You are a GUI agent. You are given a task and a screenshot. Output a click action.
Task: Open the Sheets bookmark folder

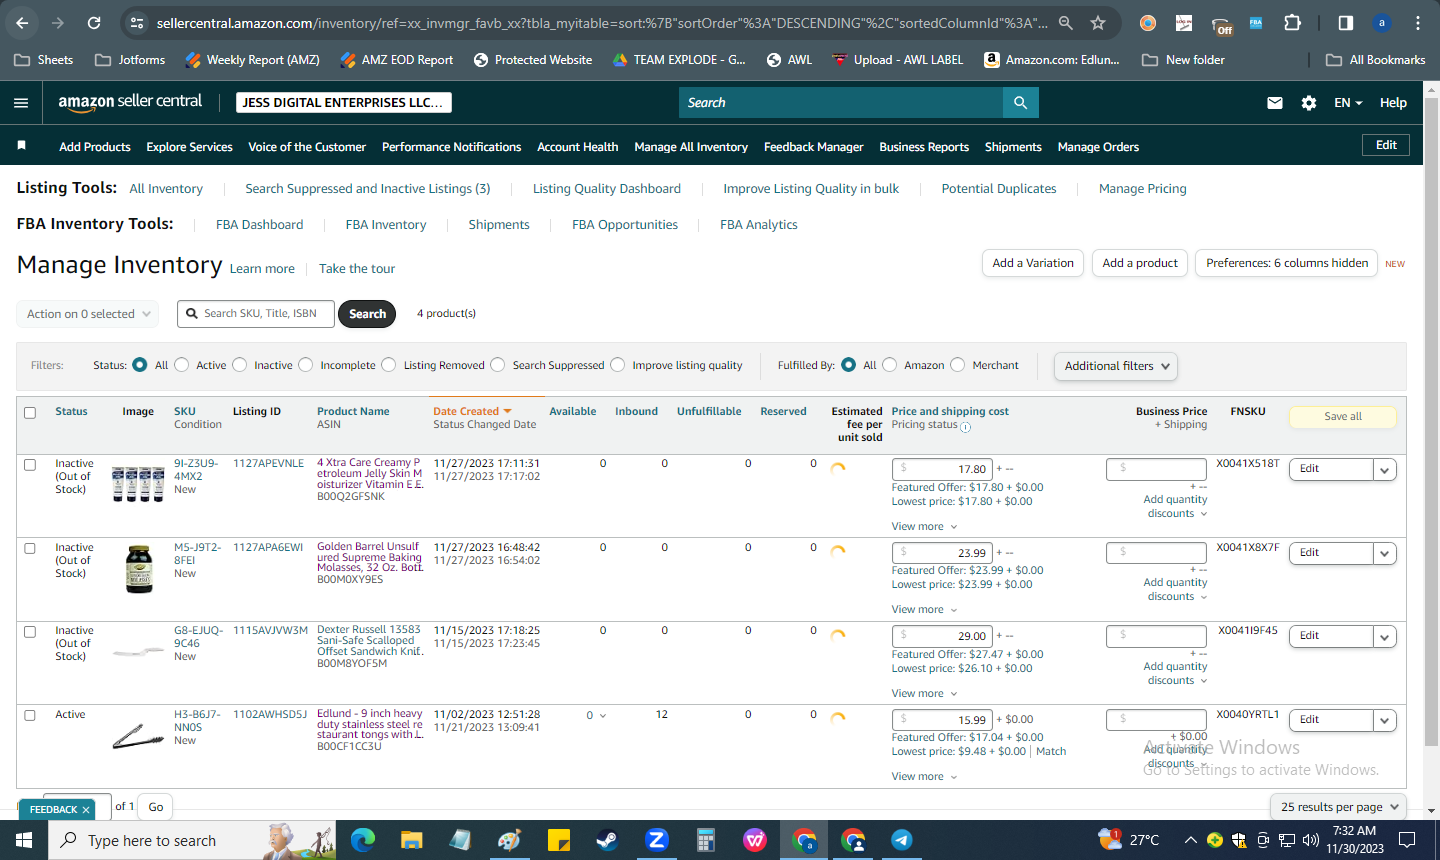click(44, 60)
